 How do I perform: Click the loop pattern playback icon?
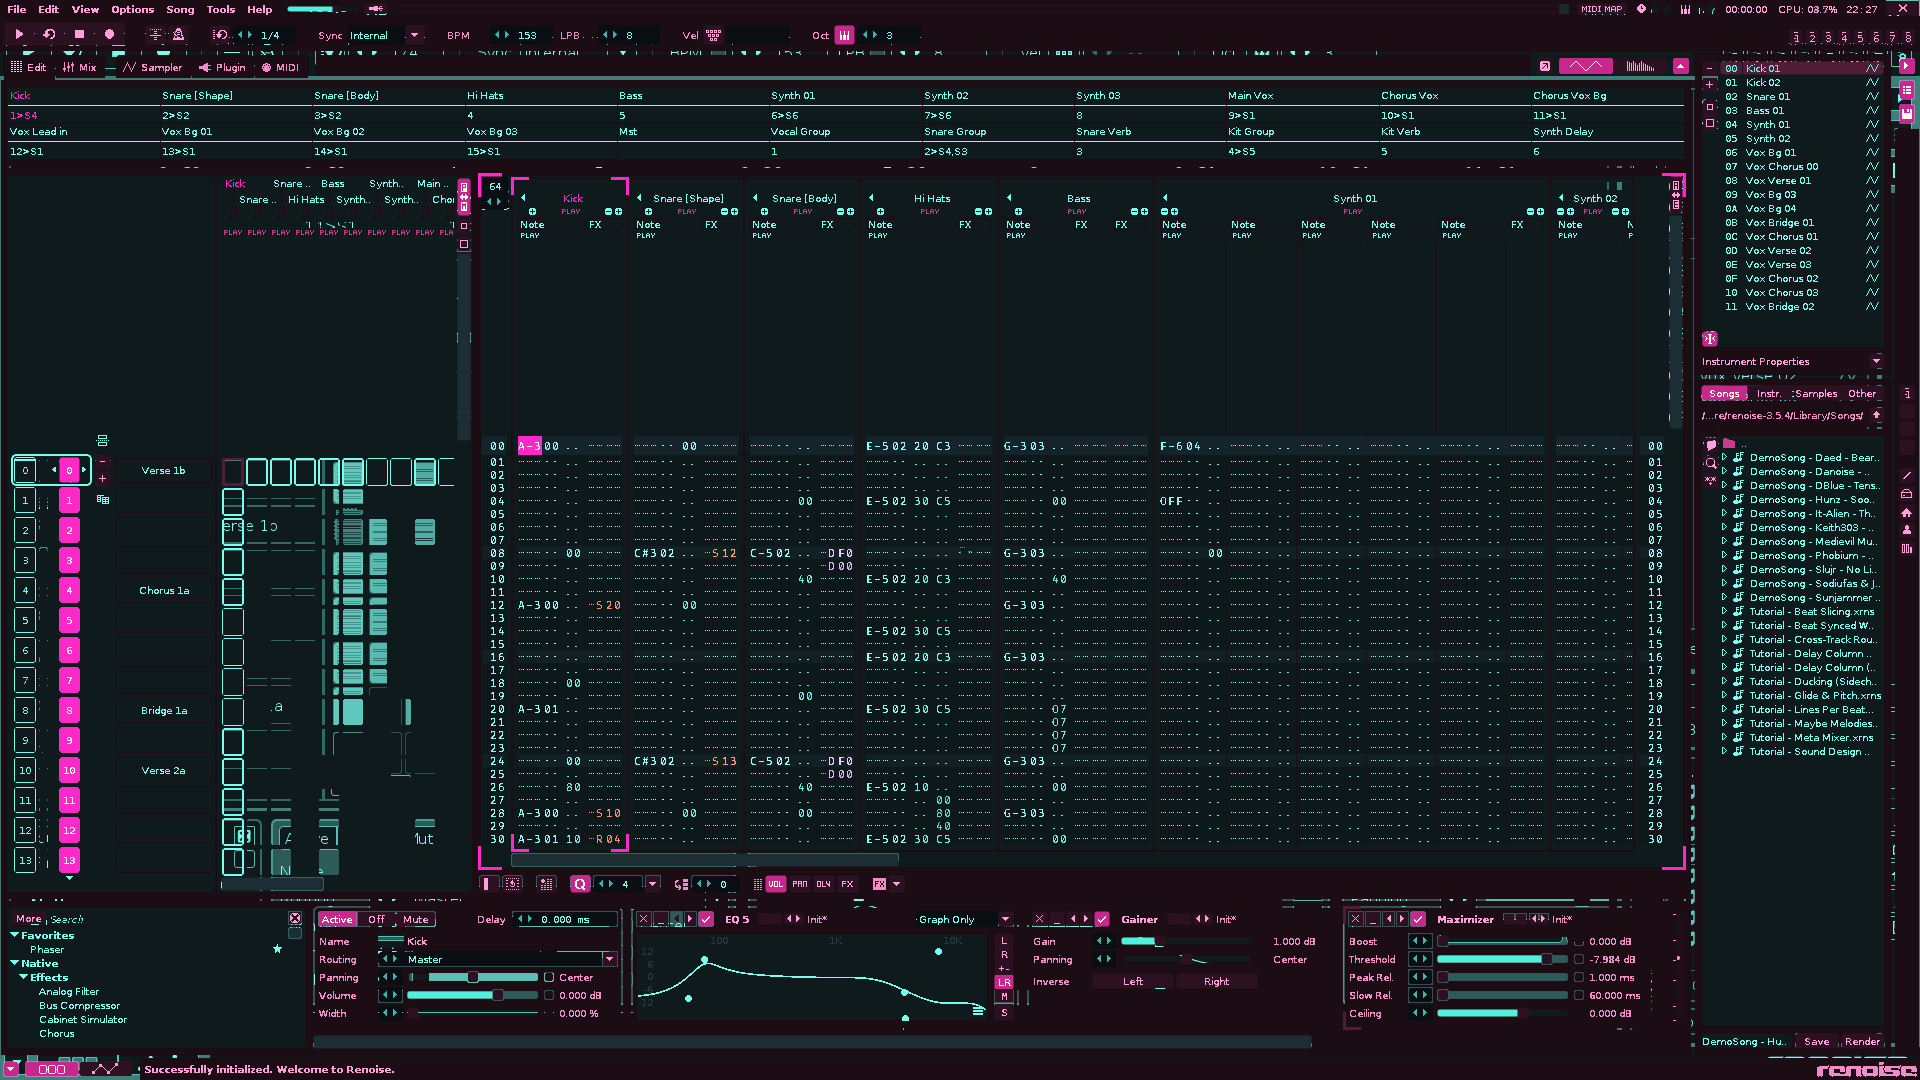[49, 35]
